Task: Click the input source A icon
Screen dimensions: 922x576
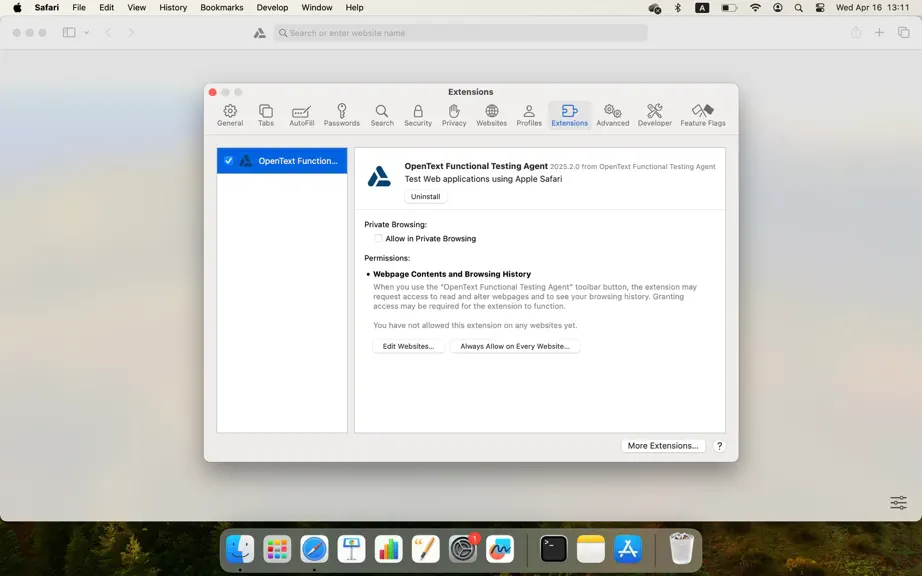Action: point(702,8)
